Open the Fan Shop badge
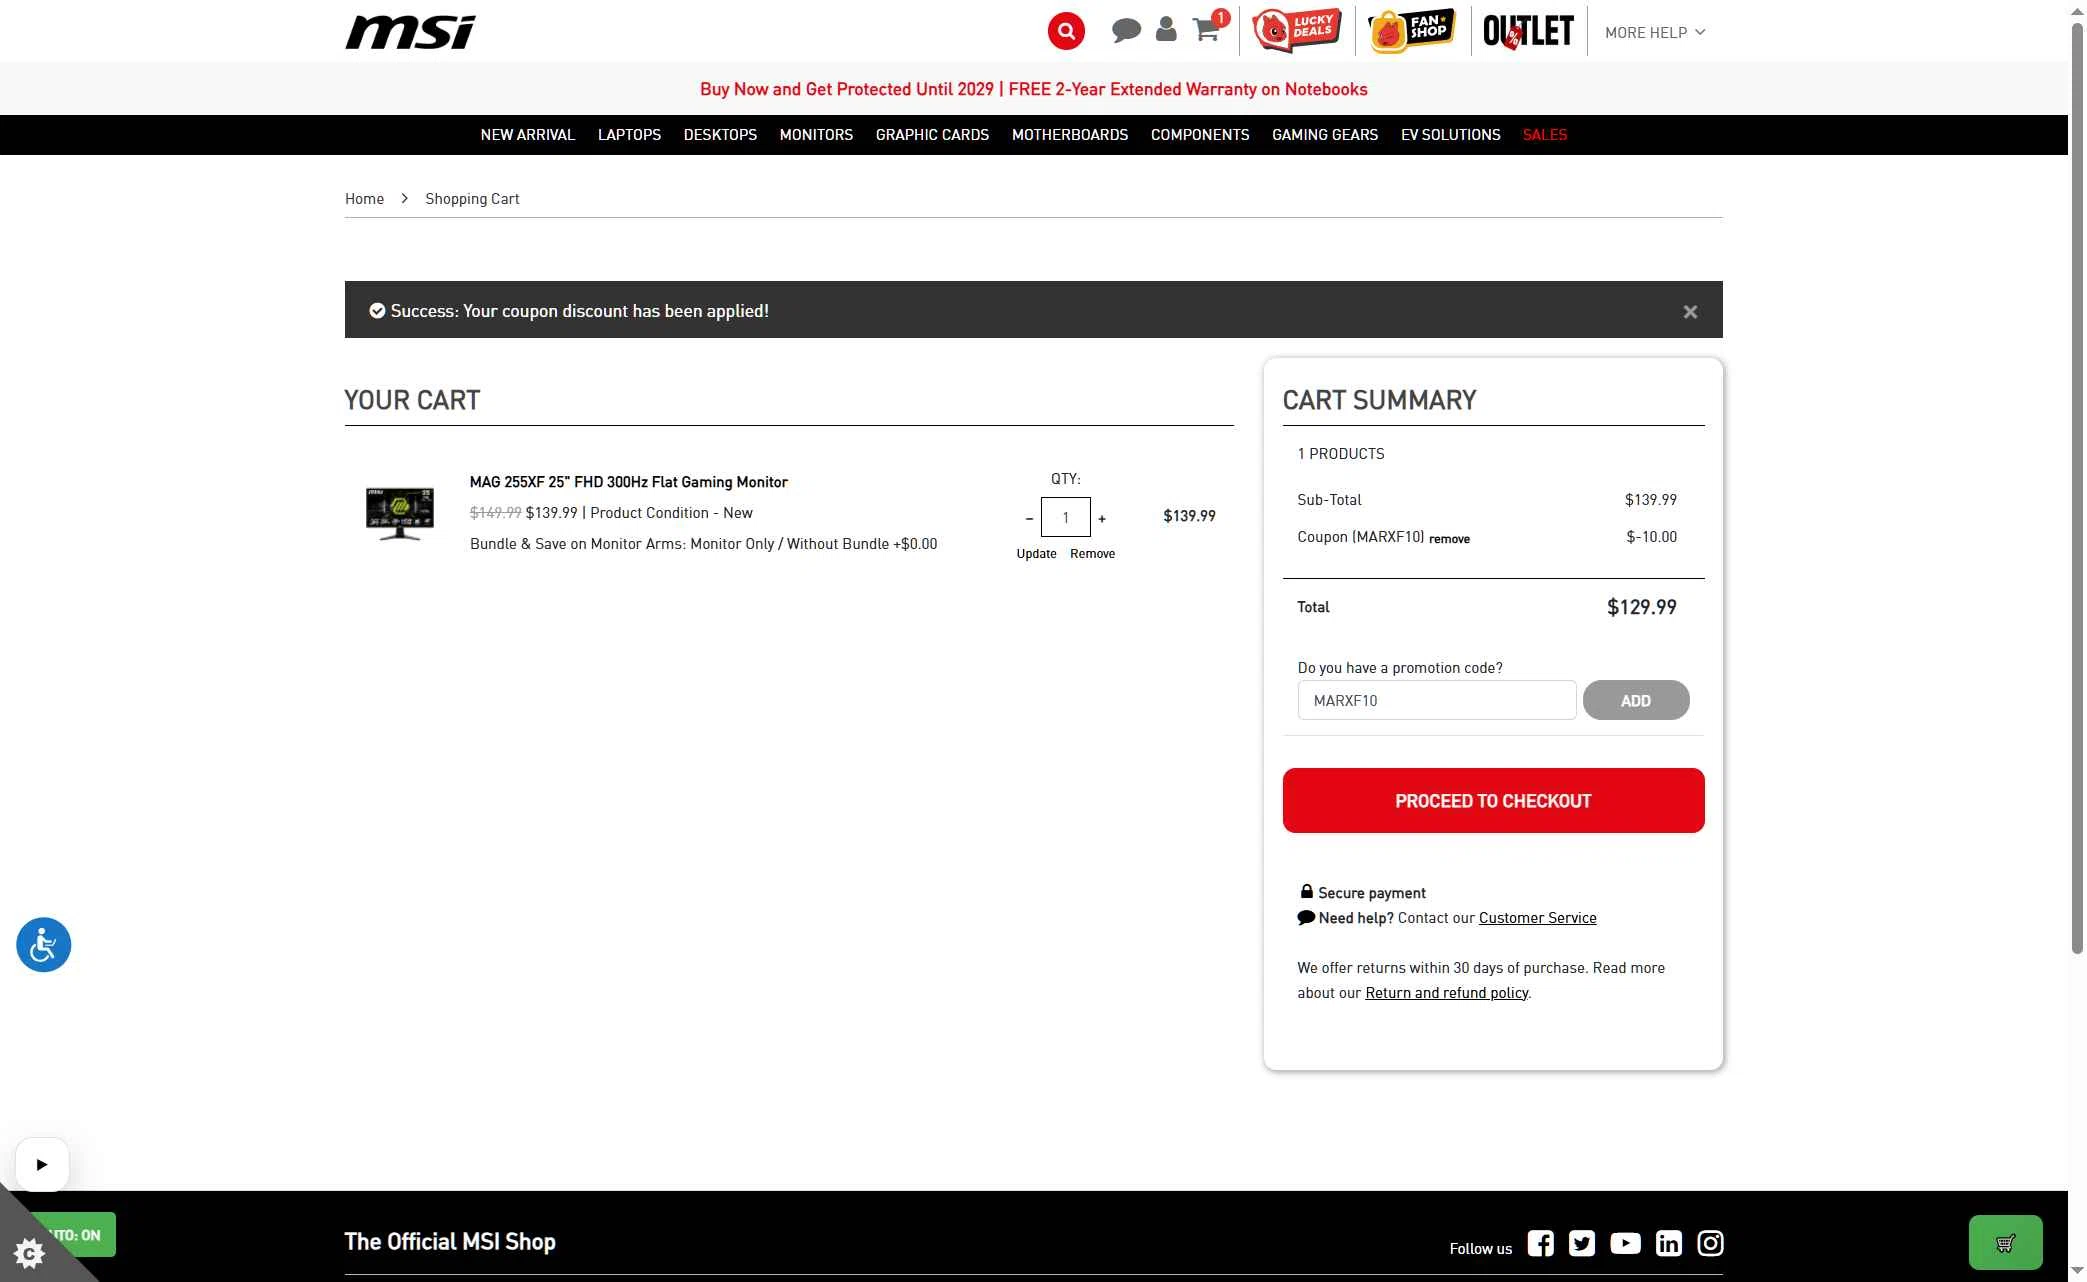Image resolution: width=2087 pixels, height=1282 pixels. pos(1412,30)
